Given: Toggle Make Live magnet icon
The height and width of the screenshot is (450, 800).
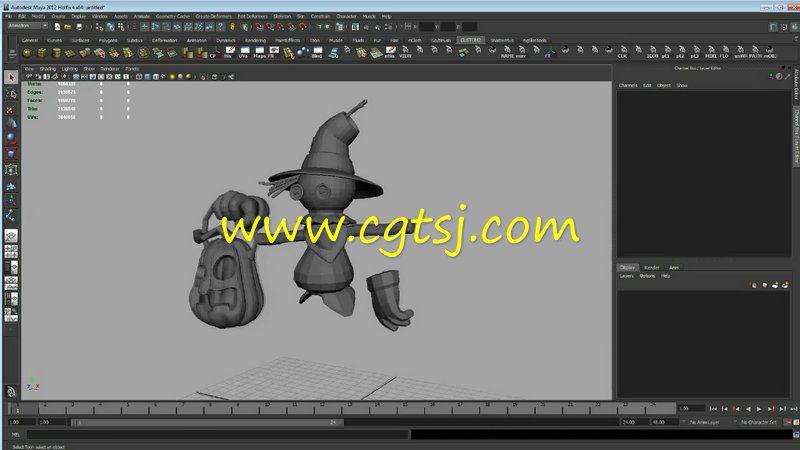Looking at the screenshot, I should click(x=303, y=27).
